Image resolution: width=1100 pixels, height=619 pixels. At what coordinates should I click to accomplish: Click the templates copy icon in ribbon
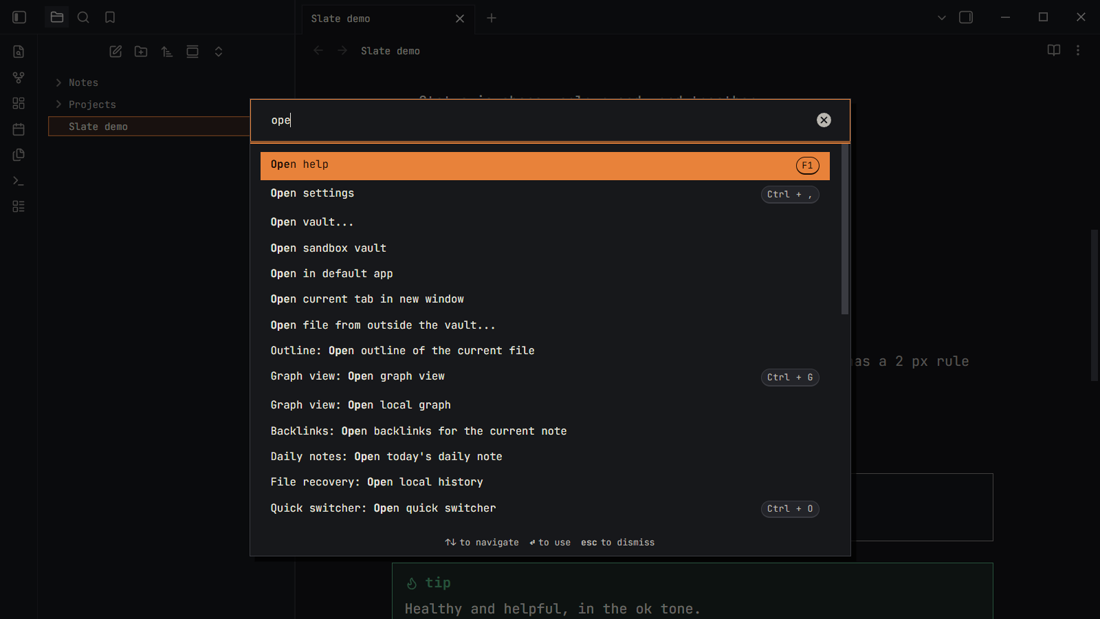coord(19,154)
